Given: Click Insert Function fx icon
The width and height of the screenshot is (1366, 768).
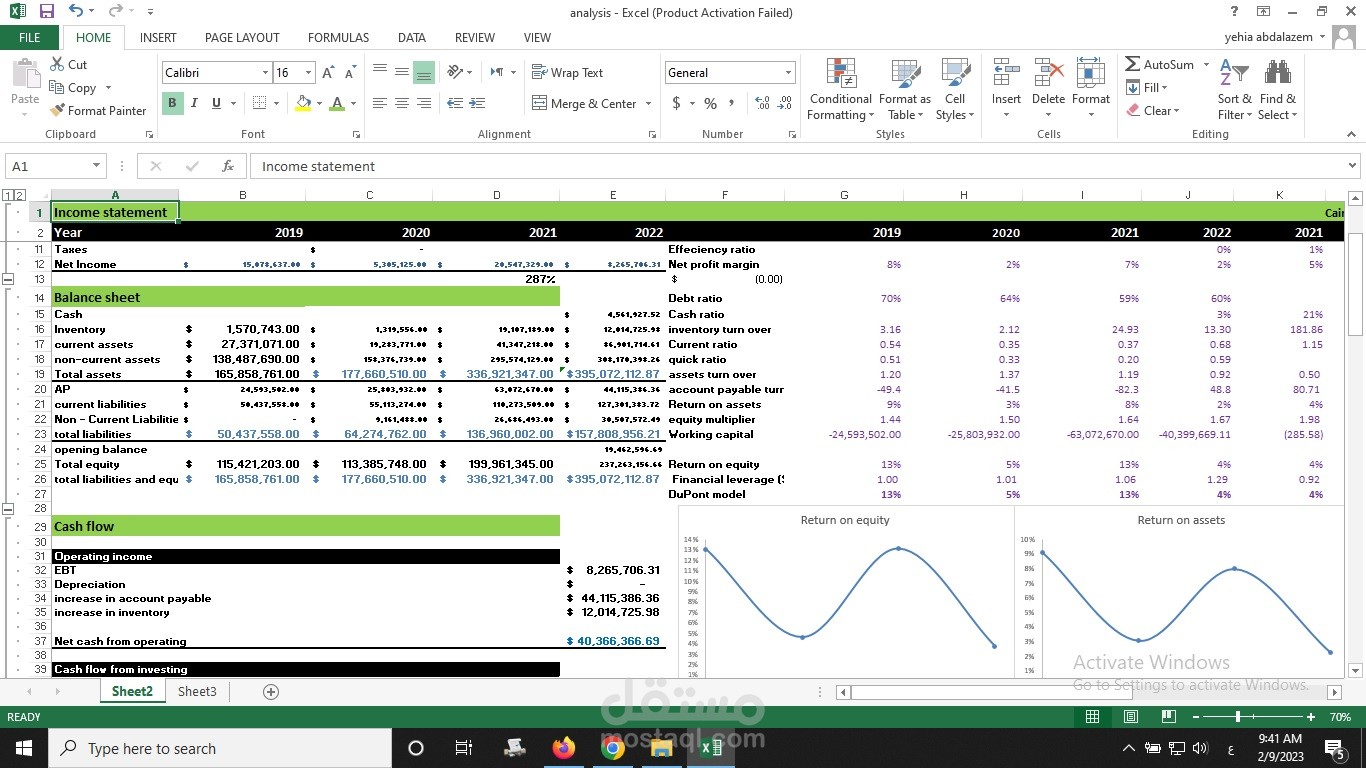Looking at the screenshot, I should coord(228,166).
